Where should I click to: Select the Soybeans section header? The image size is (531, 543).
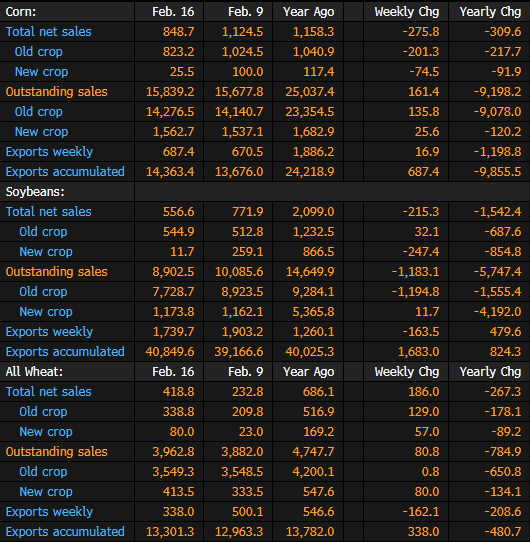(35, 192)
